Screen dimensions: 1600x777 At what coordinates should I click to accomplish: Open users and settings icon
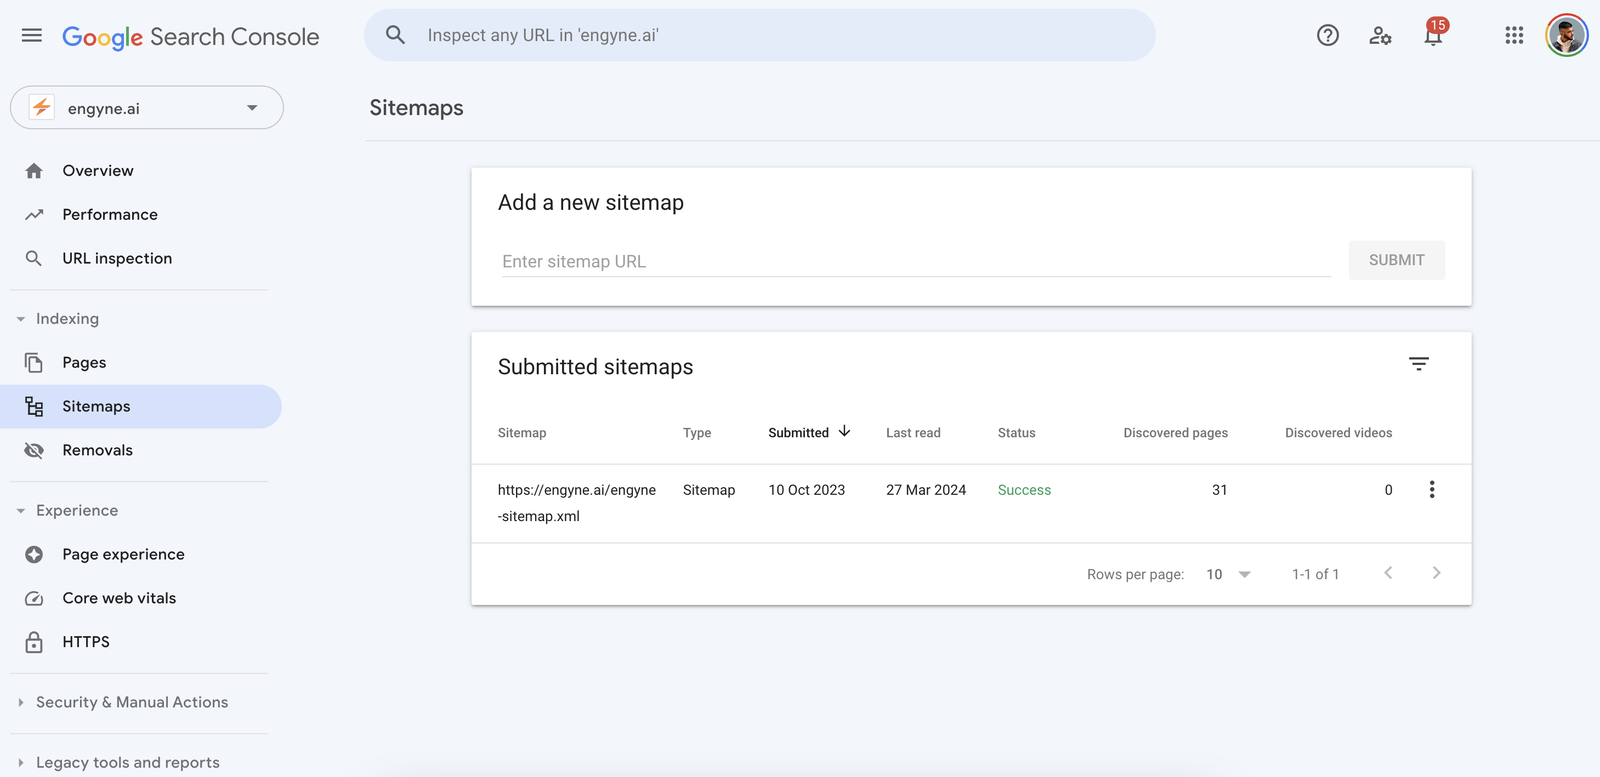pos(1380,36)
